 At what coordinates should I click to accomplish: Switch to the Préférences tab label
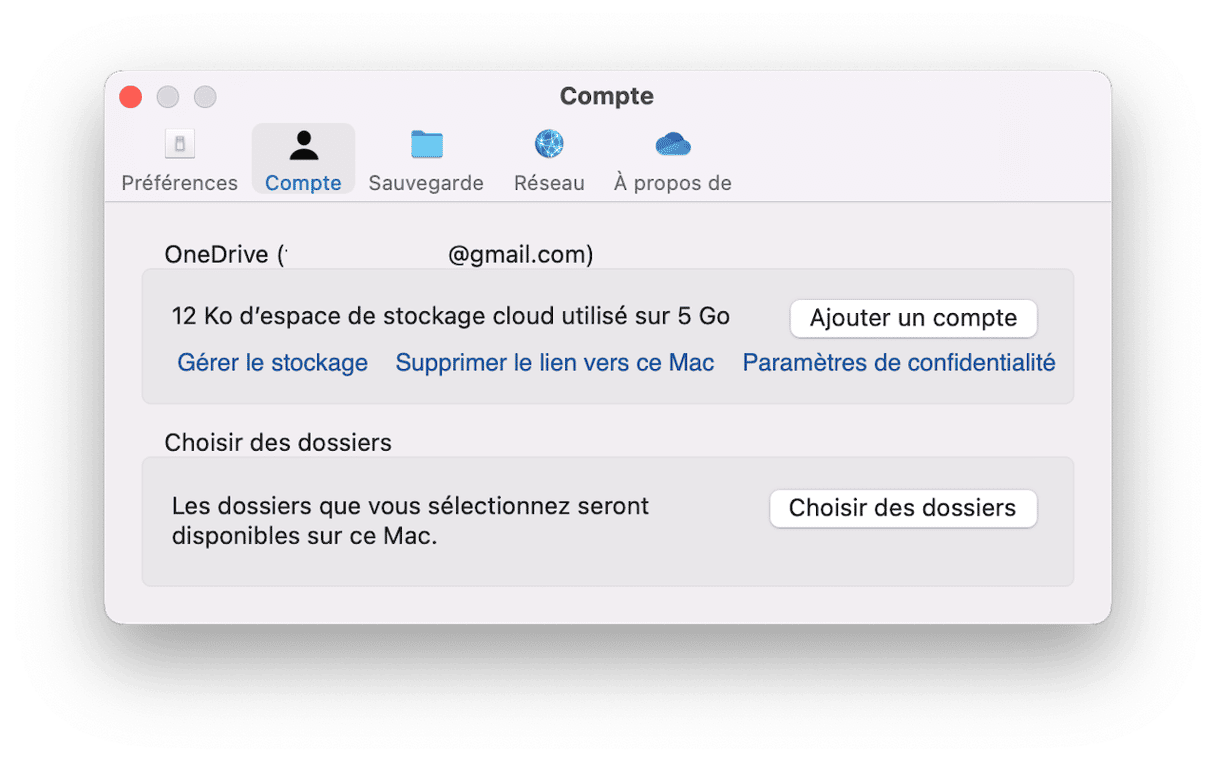tap(180, 183)
